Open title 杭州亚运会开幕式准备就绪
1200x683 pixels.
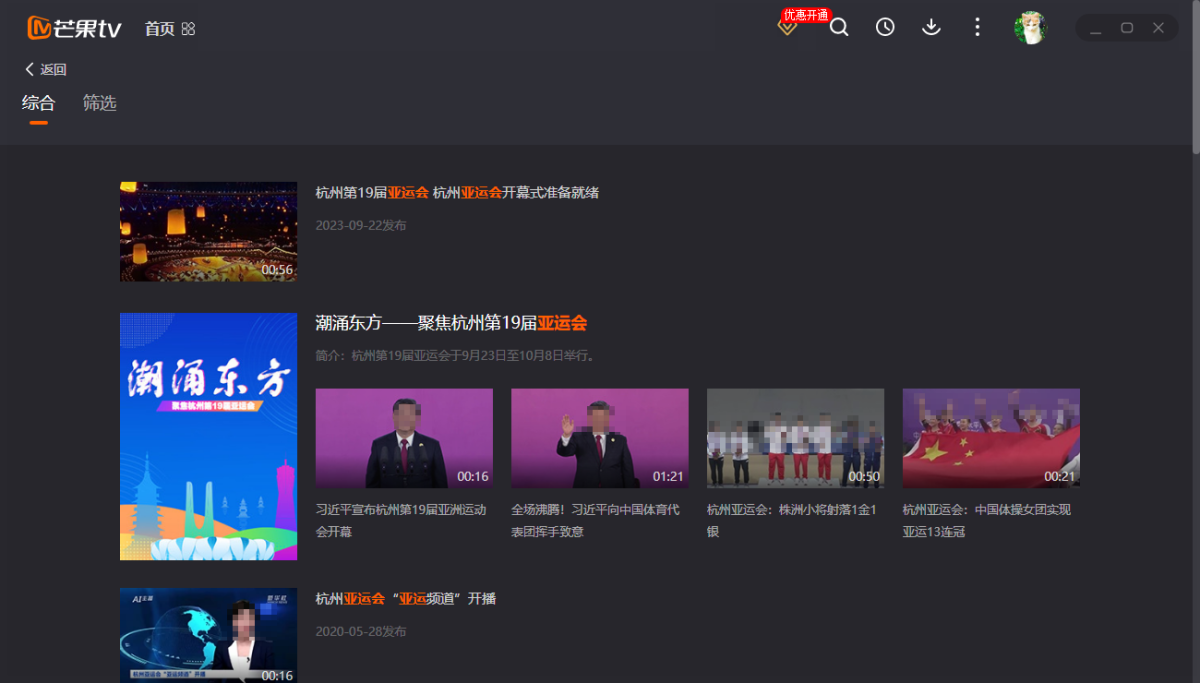click(x=458, y=193)
